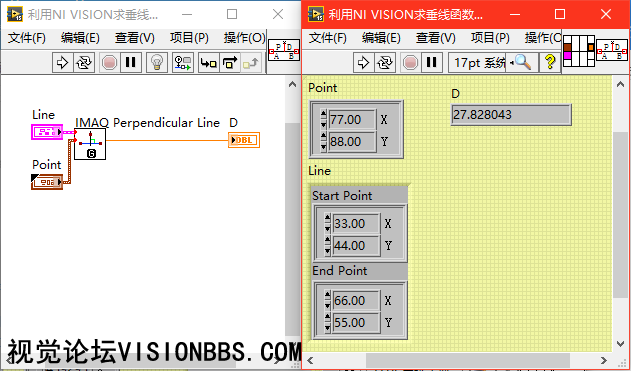This screenshot has width=631, height=371.
Task: Click front panel horizontal scrollbar thumb
Action: point(468,360)
